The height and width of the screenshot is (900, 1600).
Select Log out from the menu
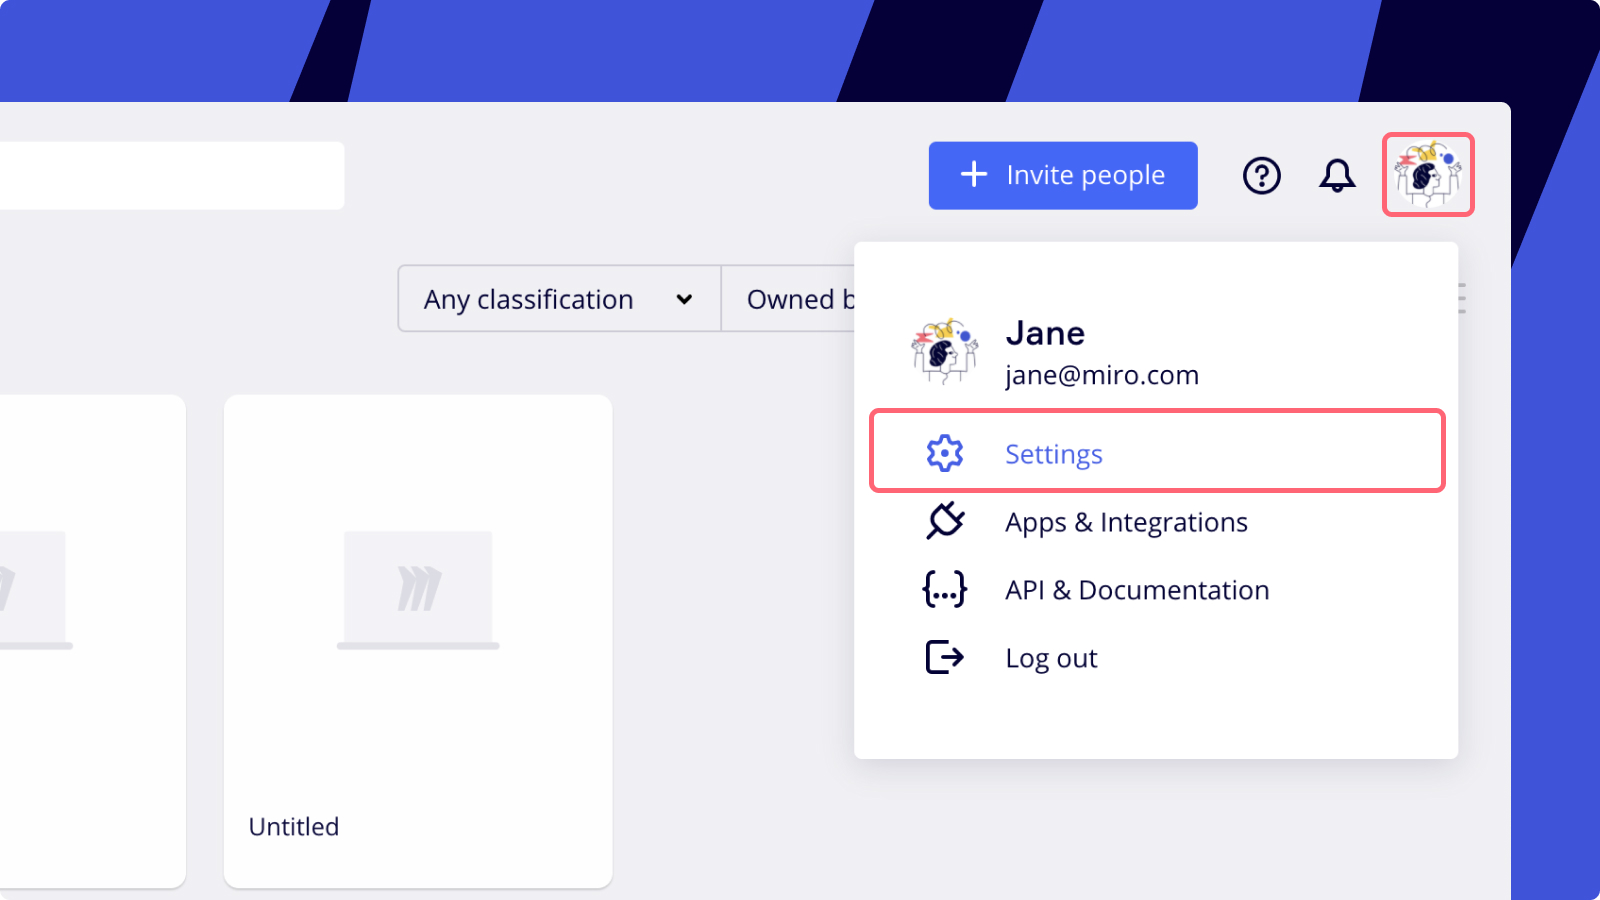1051,658
